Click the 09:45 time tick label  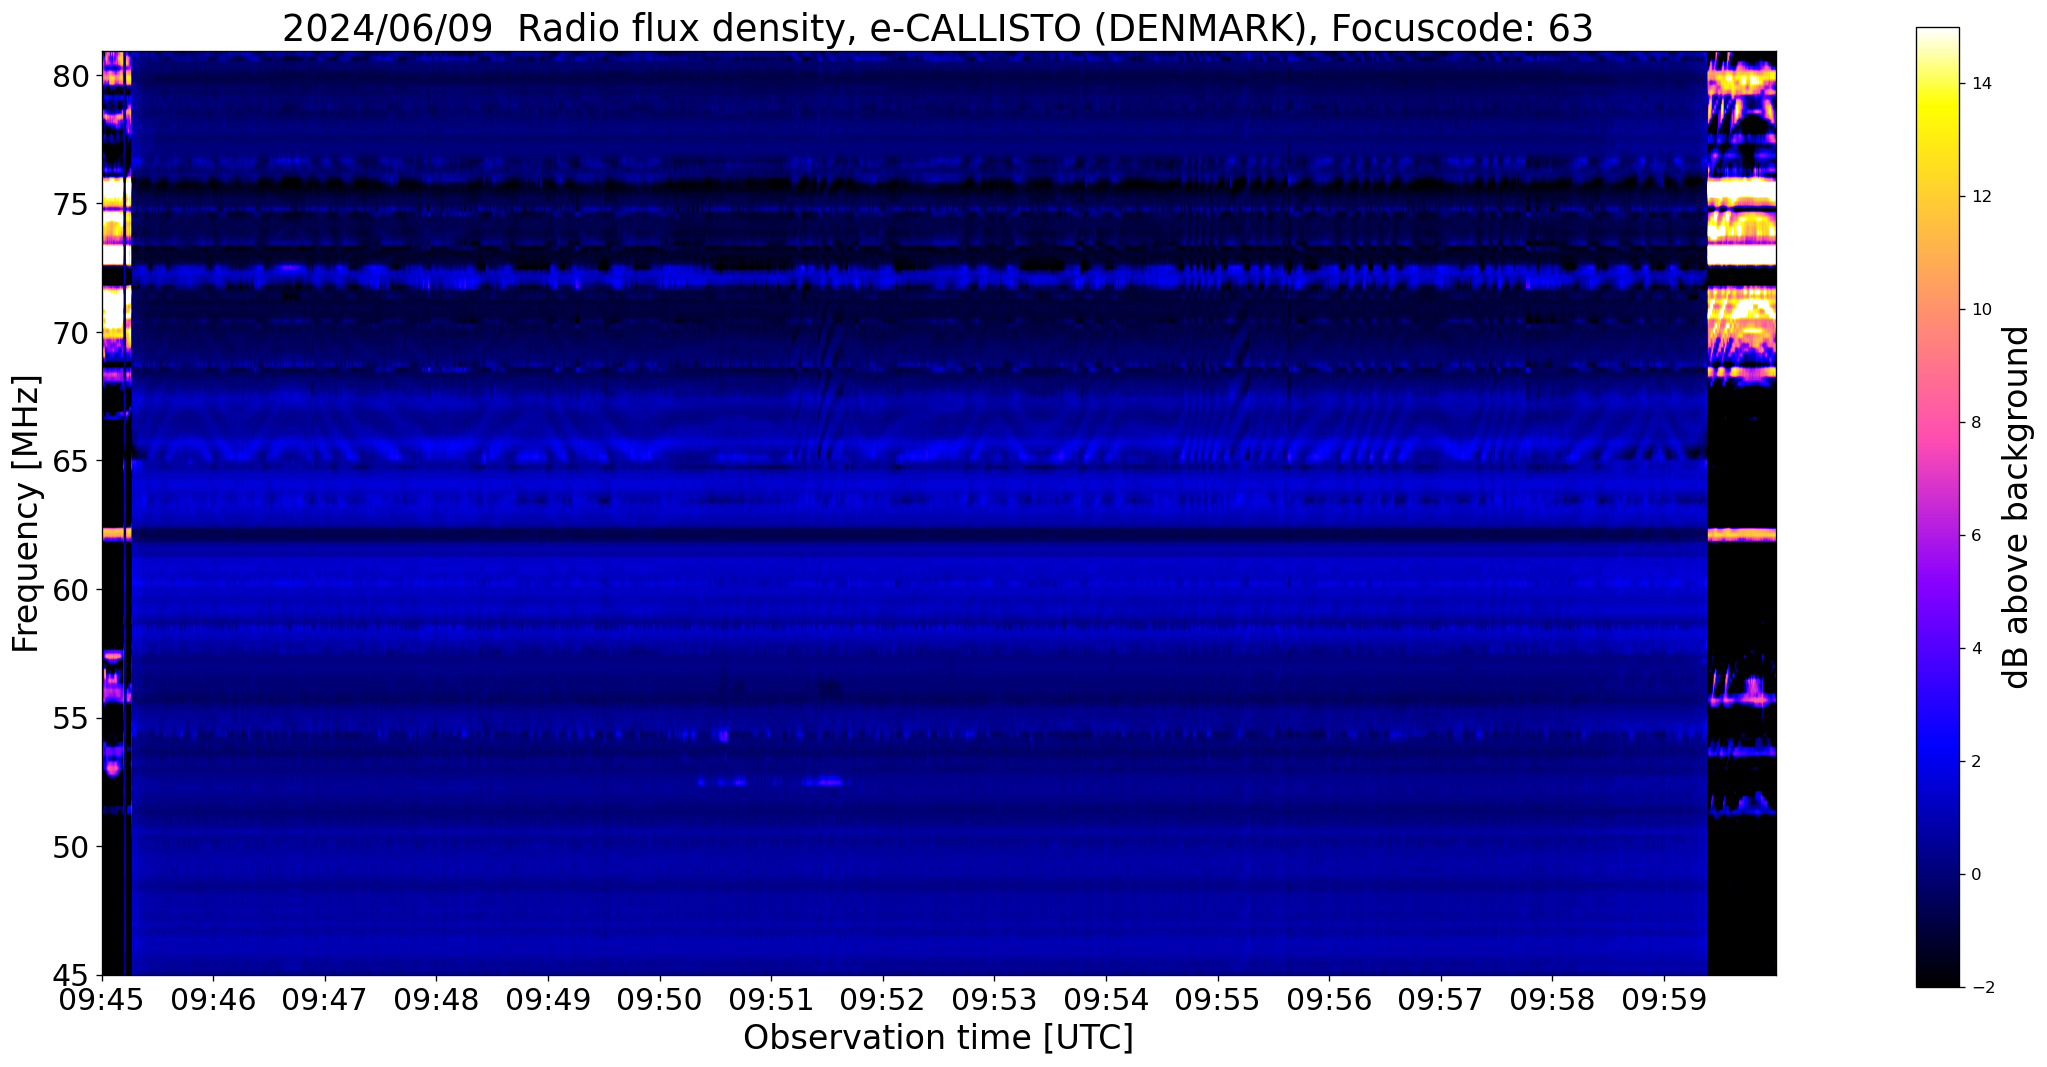(x=102, y=998)
